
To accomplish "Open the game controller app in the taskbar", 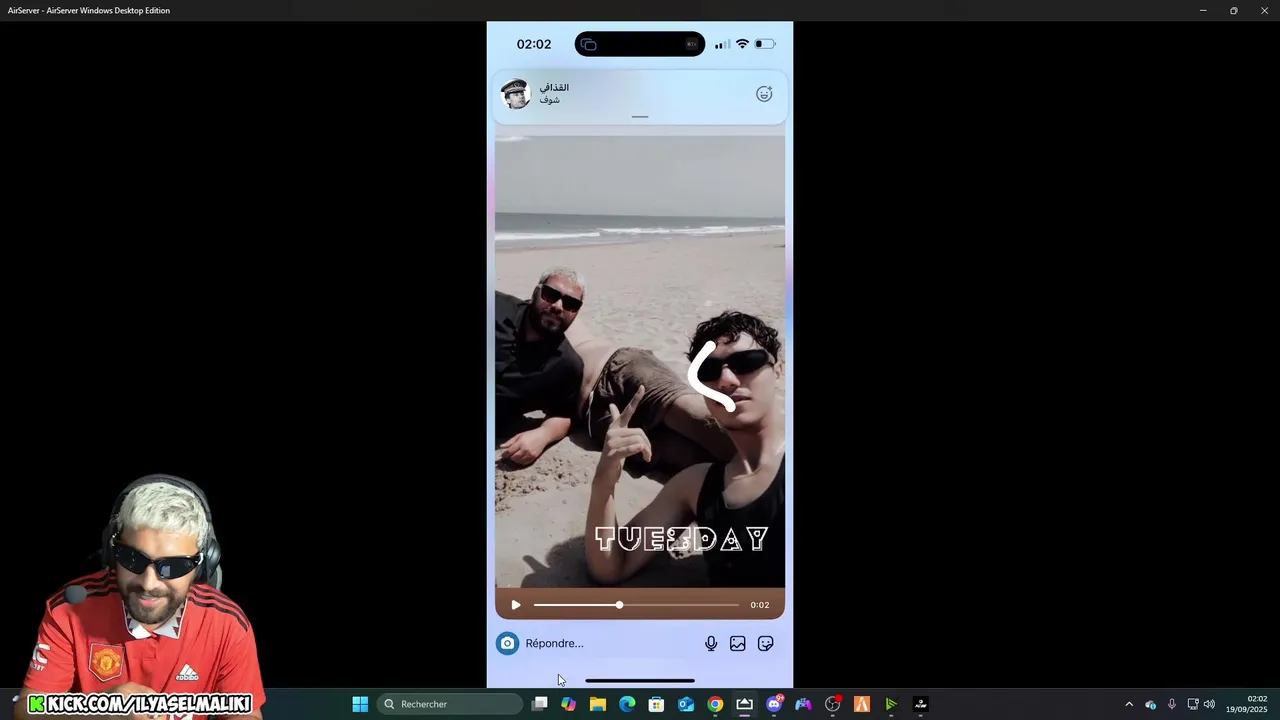I will 803,704.
